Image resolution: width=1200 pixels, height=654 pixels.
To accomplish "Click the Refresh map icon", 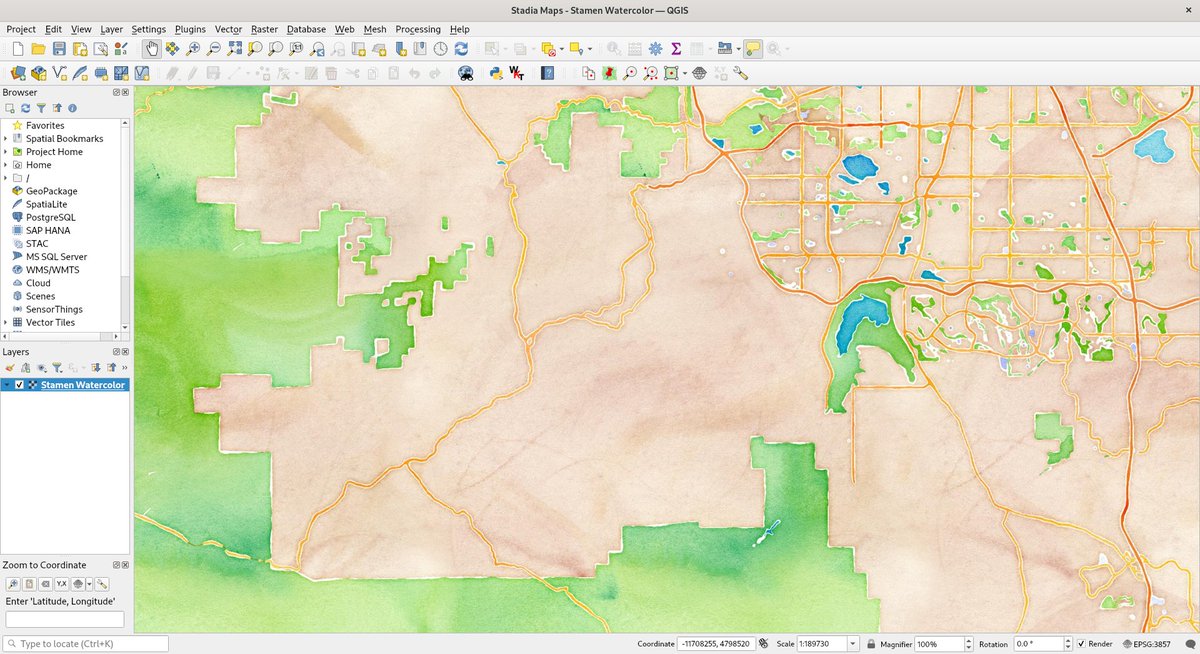I will click(x=461, y=48).
